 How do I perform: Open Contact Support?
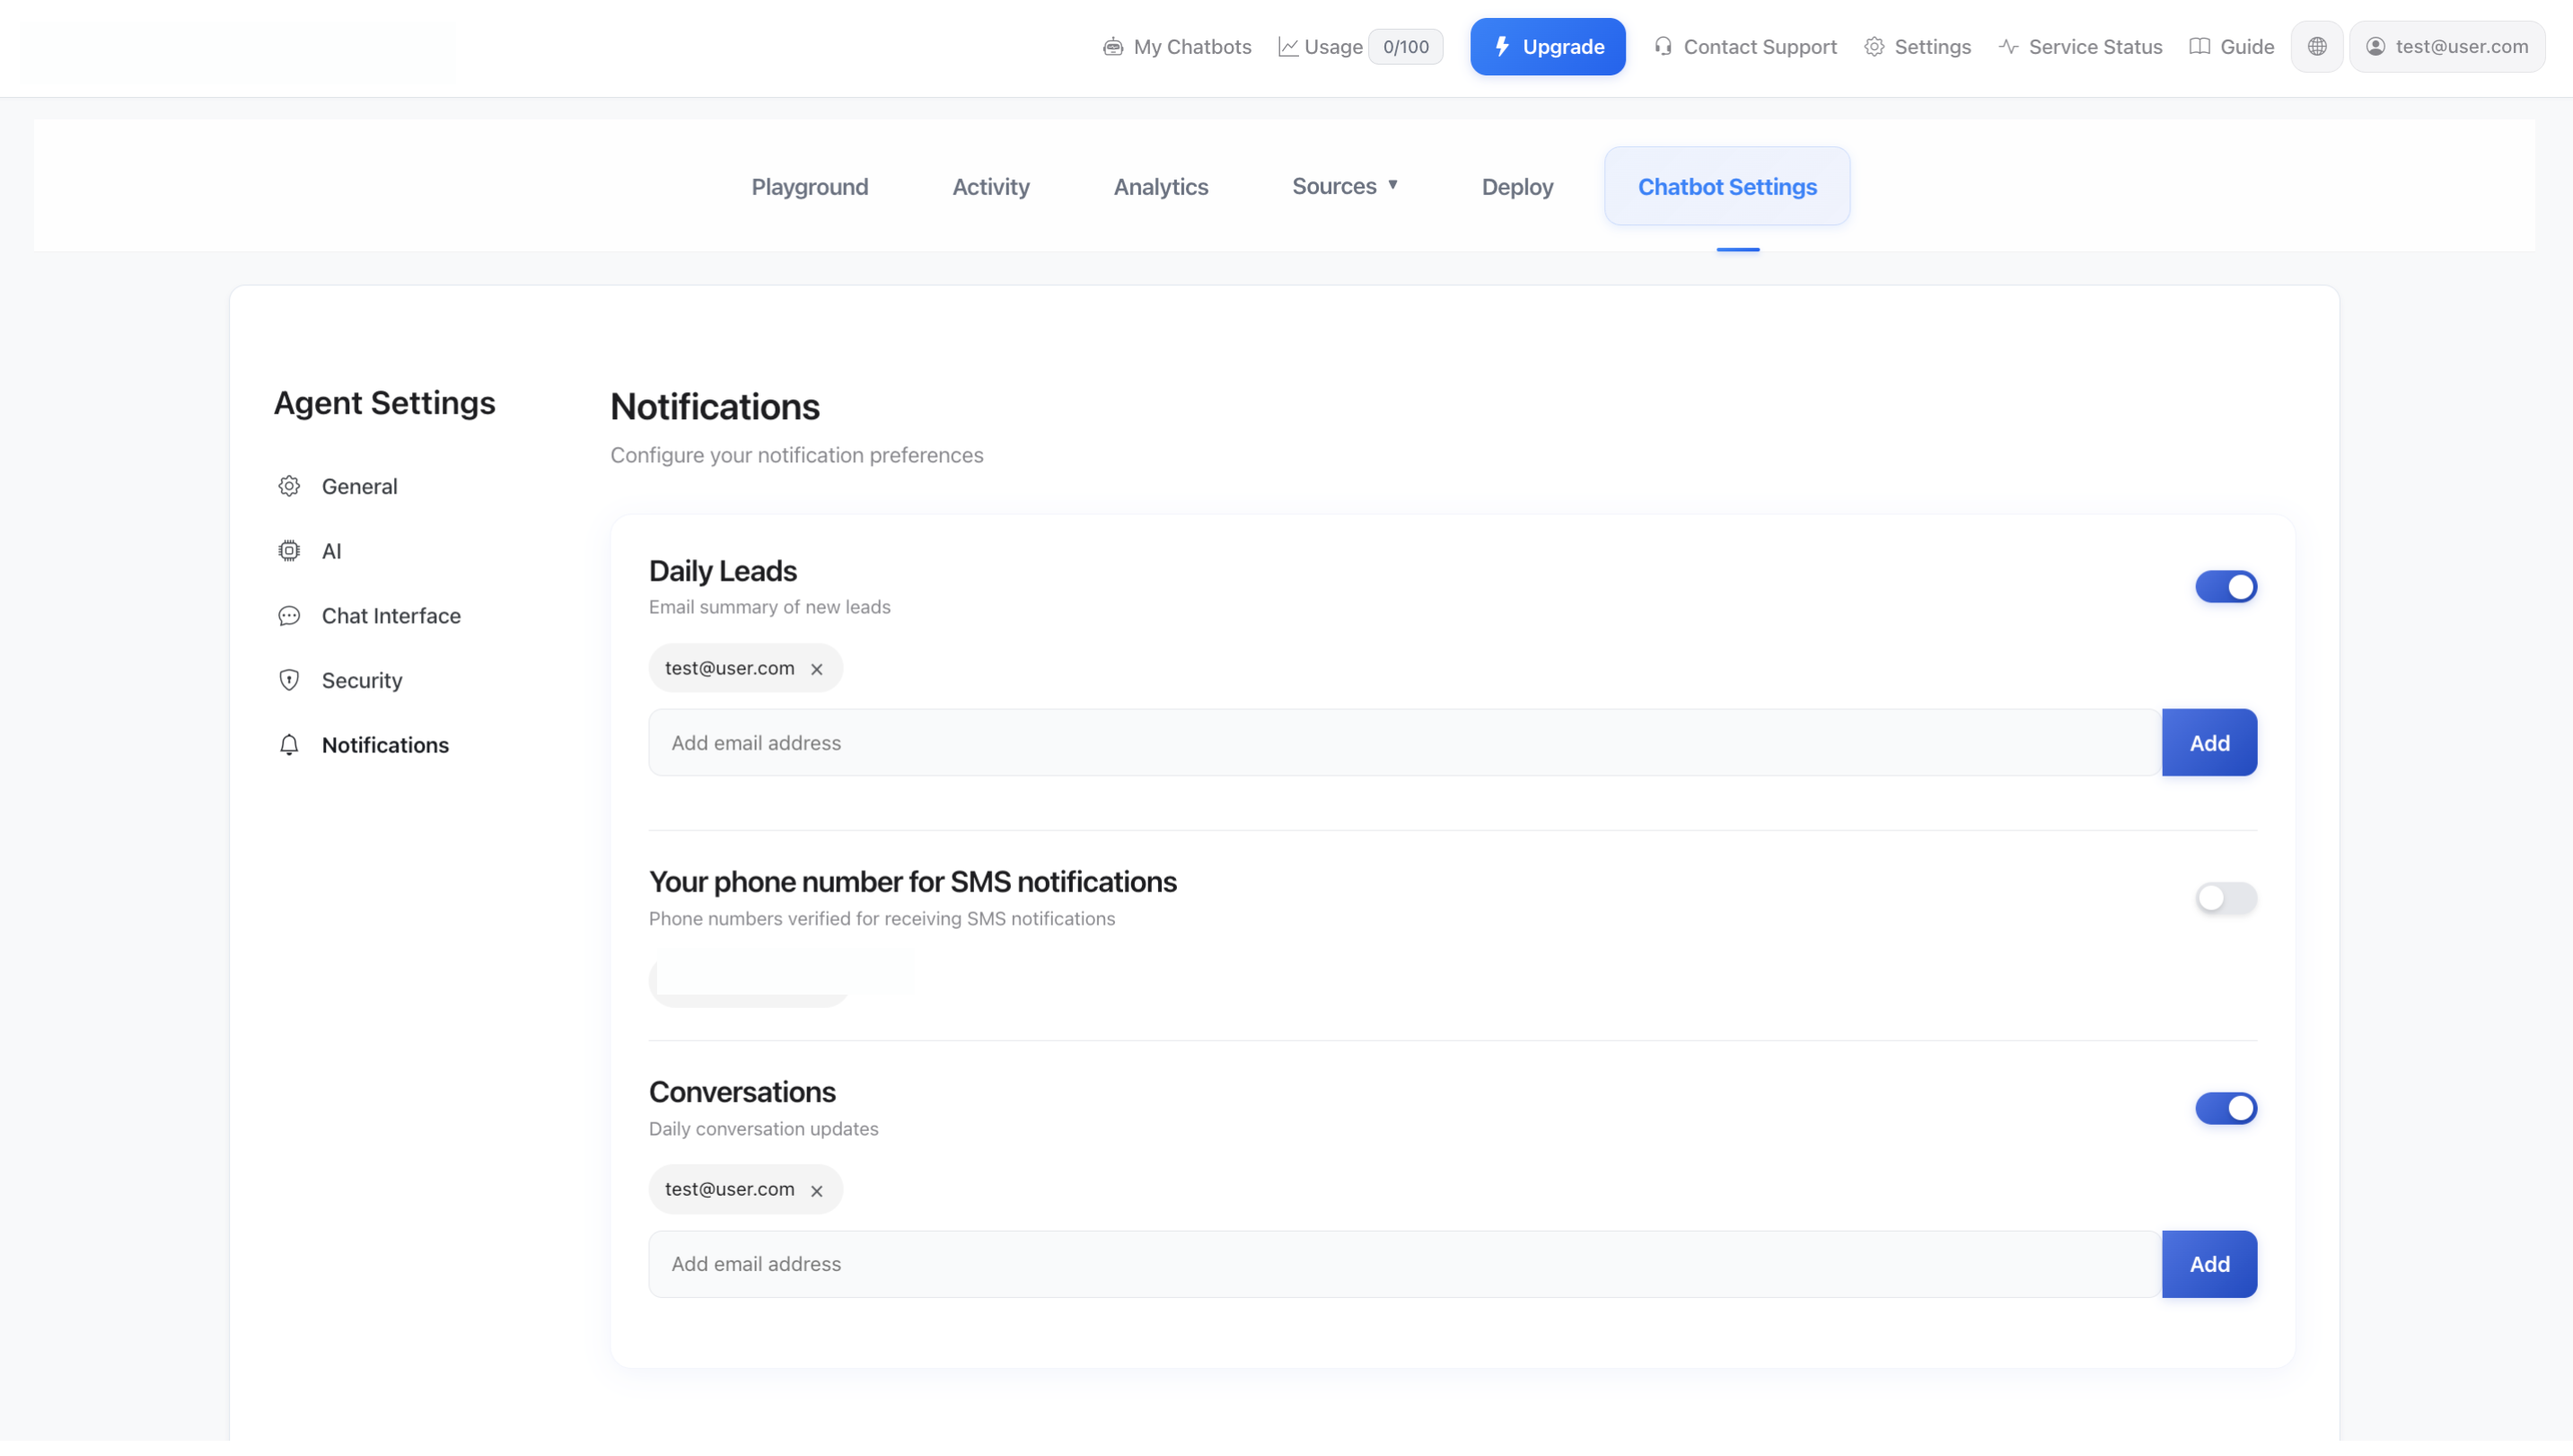click(1744, 46)
